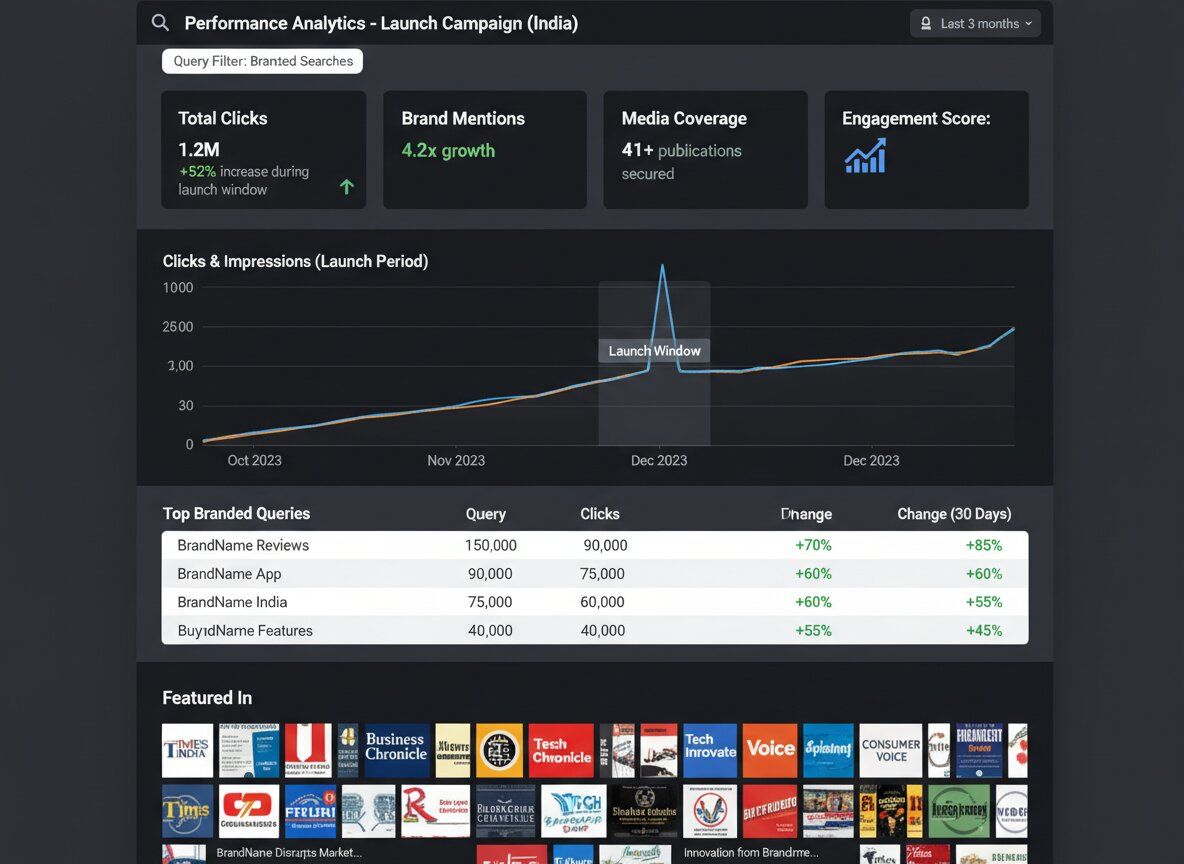
Task: Click the Launch Window label on chart
Action: click(x=654, y=351)
